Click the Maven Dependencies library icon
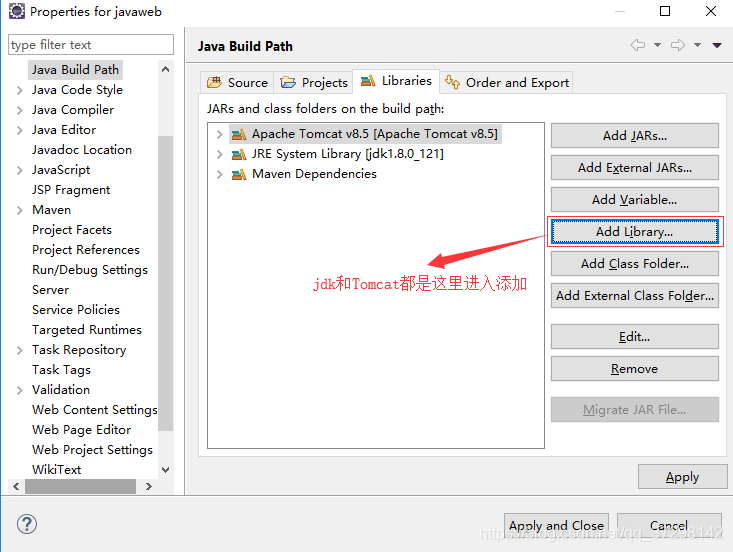The image size is (733, 552). click(x=239, y=174)
